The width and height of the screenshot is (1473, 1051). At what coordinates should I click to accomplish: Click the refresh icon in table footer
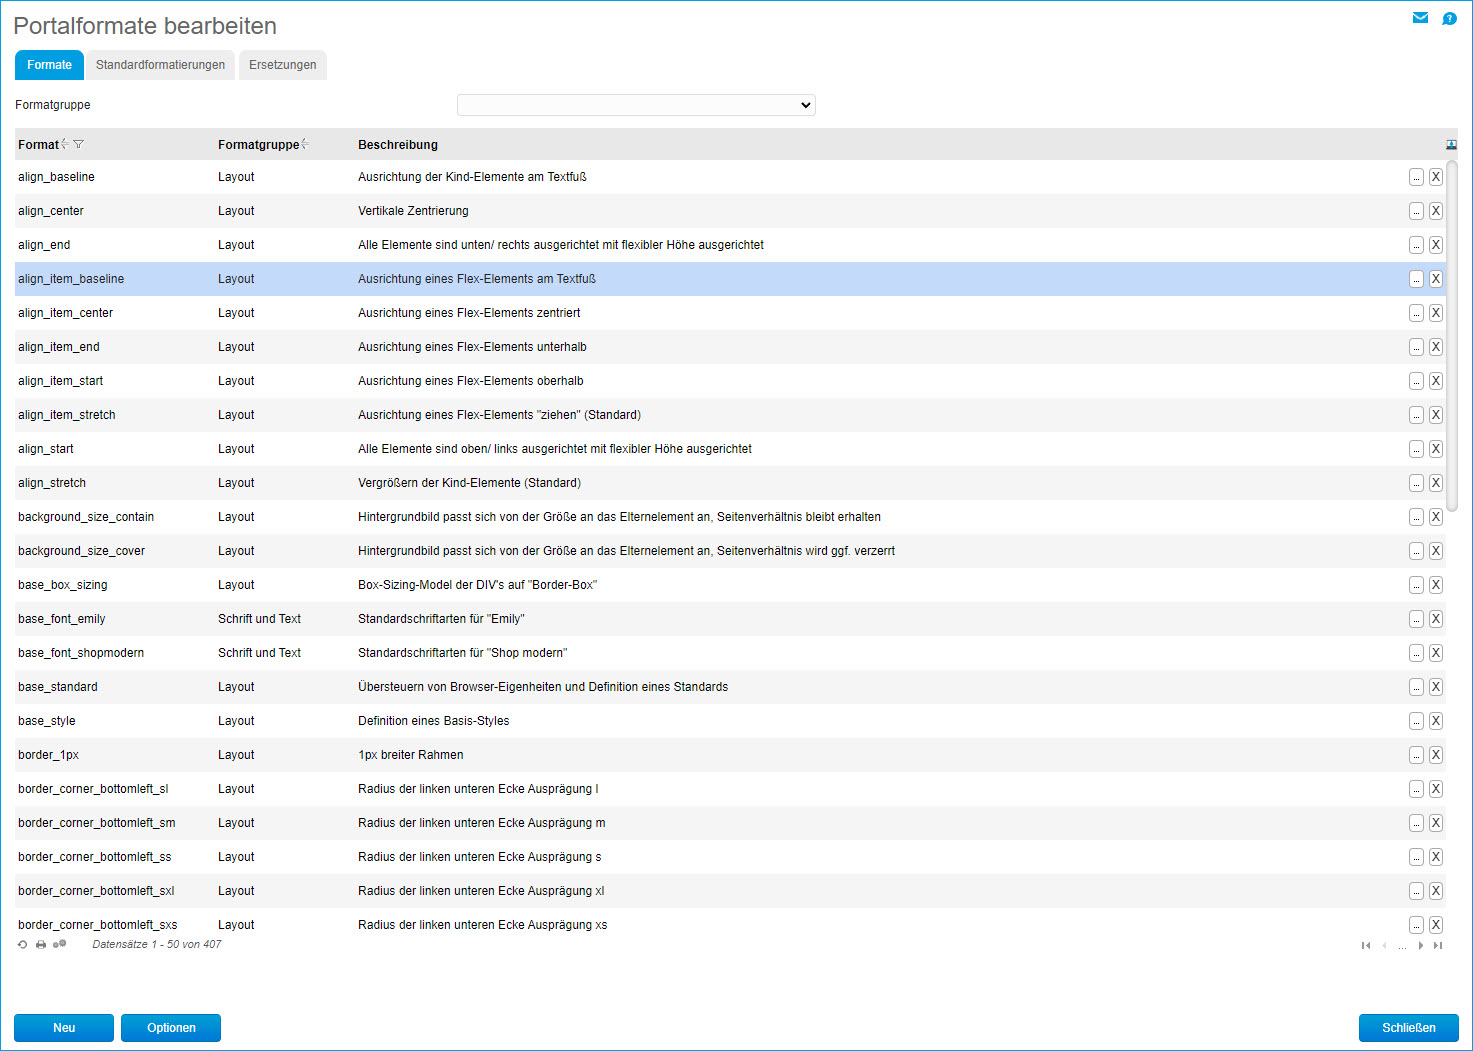23,945
